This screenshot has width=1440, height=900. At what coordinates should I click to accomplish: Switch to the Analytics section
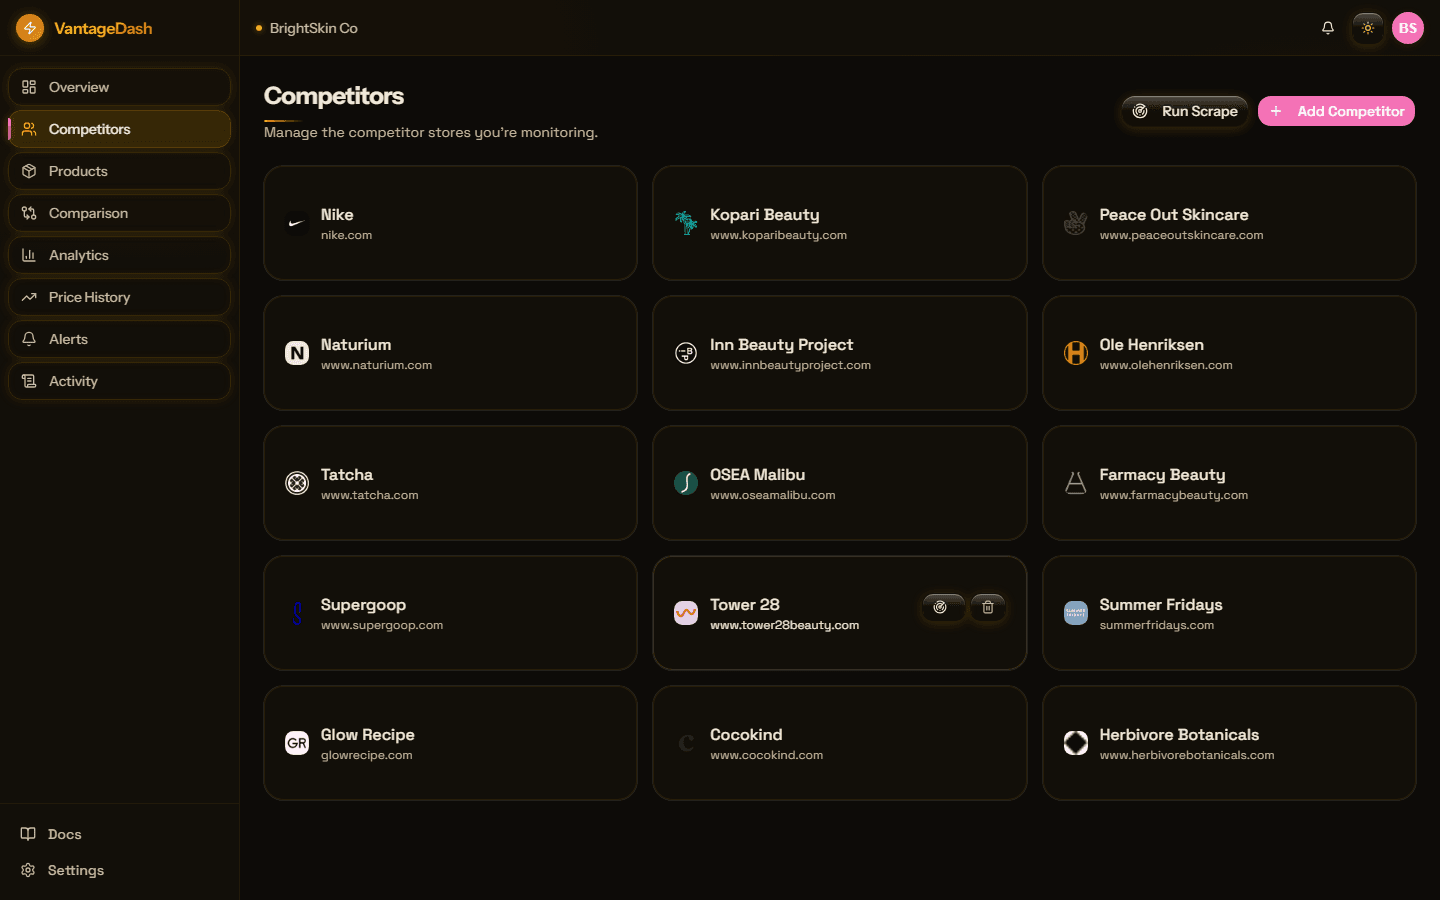119,254
